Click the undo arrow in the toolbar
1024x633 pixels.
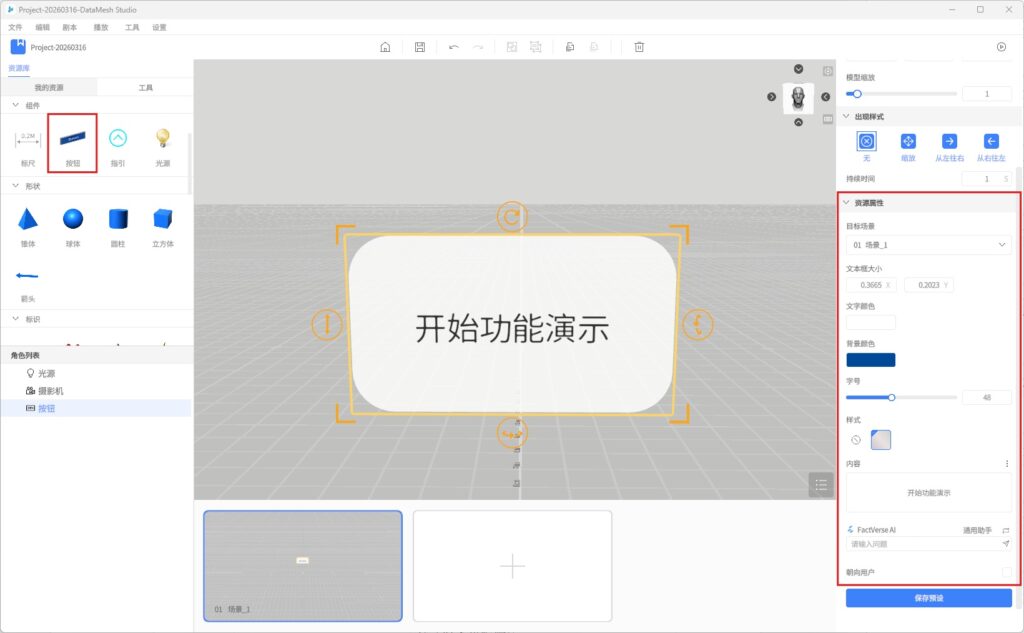454,47
